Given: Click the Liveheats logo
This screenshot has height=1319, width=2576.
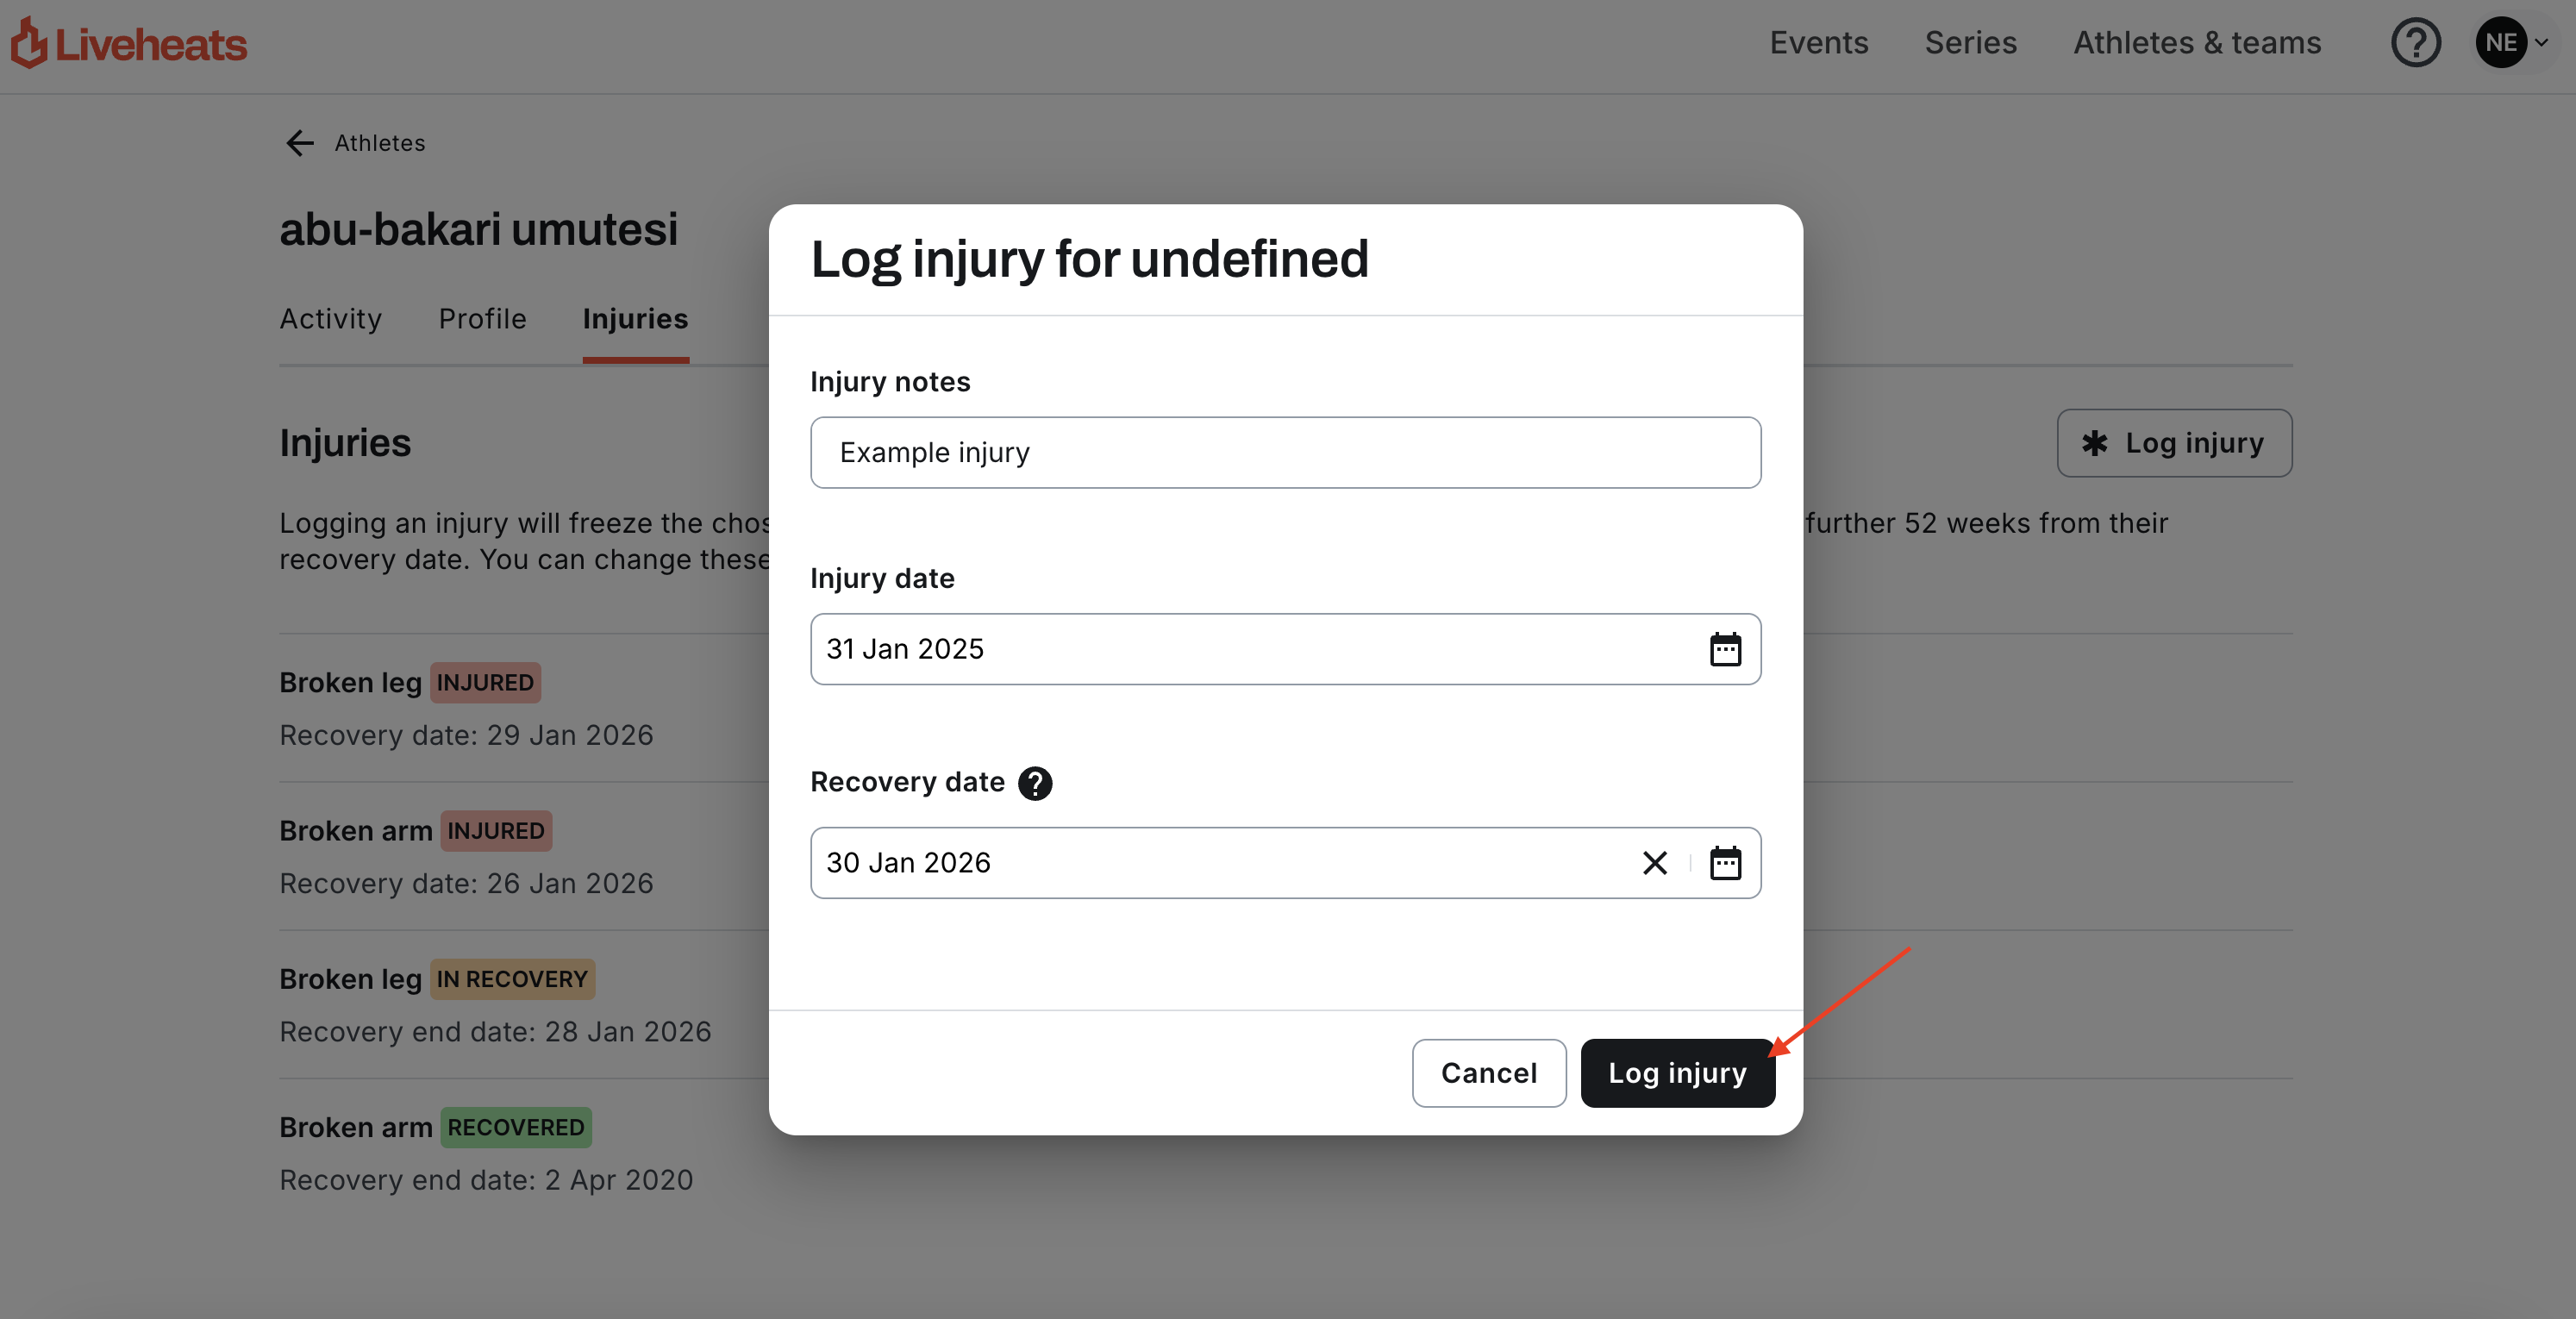Looking at the screenshot, I should 129,43.
